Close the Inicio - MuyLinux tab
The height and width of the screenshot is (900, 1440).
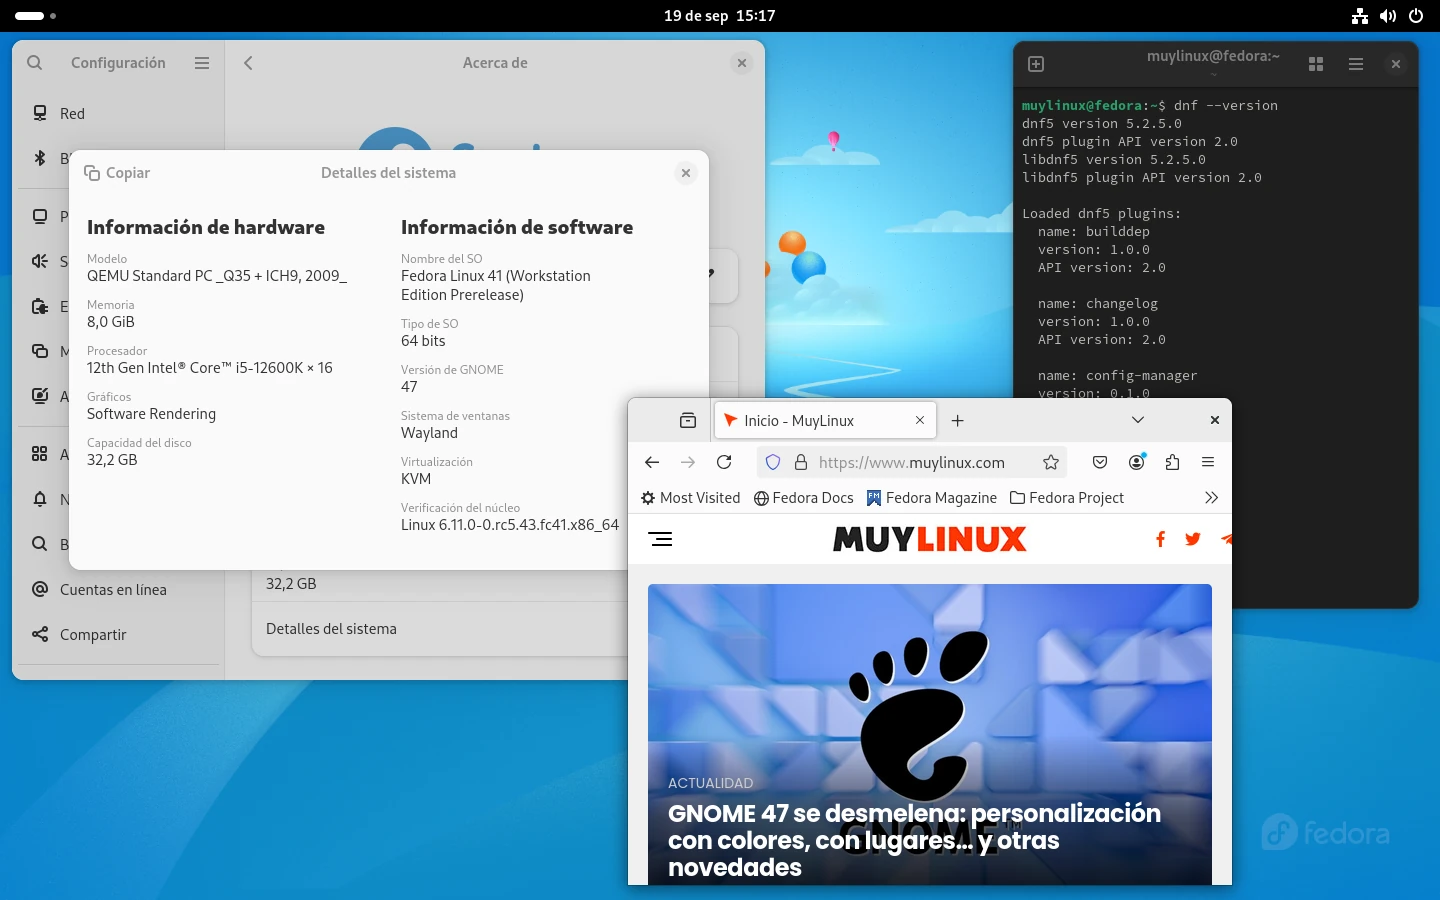[920, 420]
